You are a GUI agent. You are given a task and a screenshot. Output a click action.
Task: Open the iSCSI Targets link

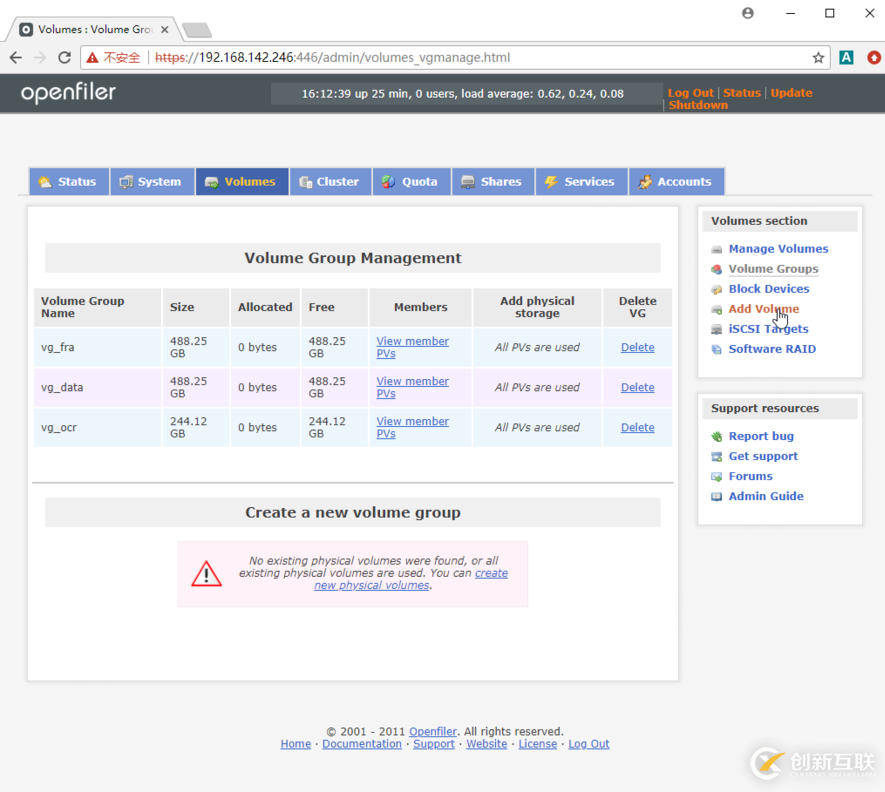point(768,329)
